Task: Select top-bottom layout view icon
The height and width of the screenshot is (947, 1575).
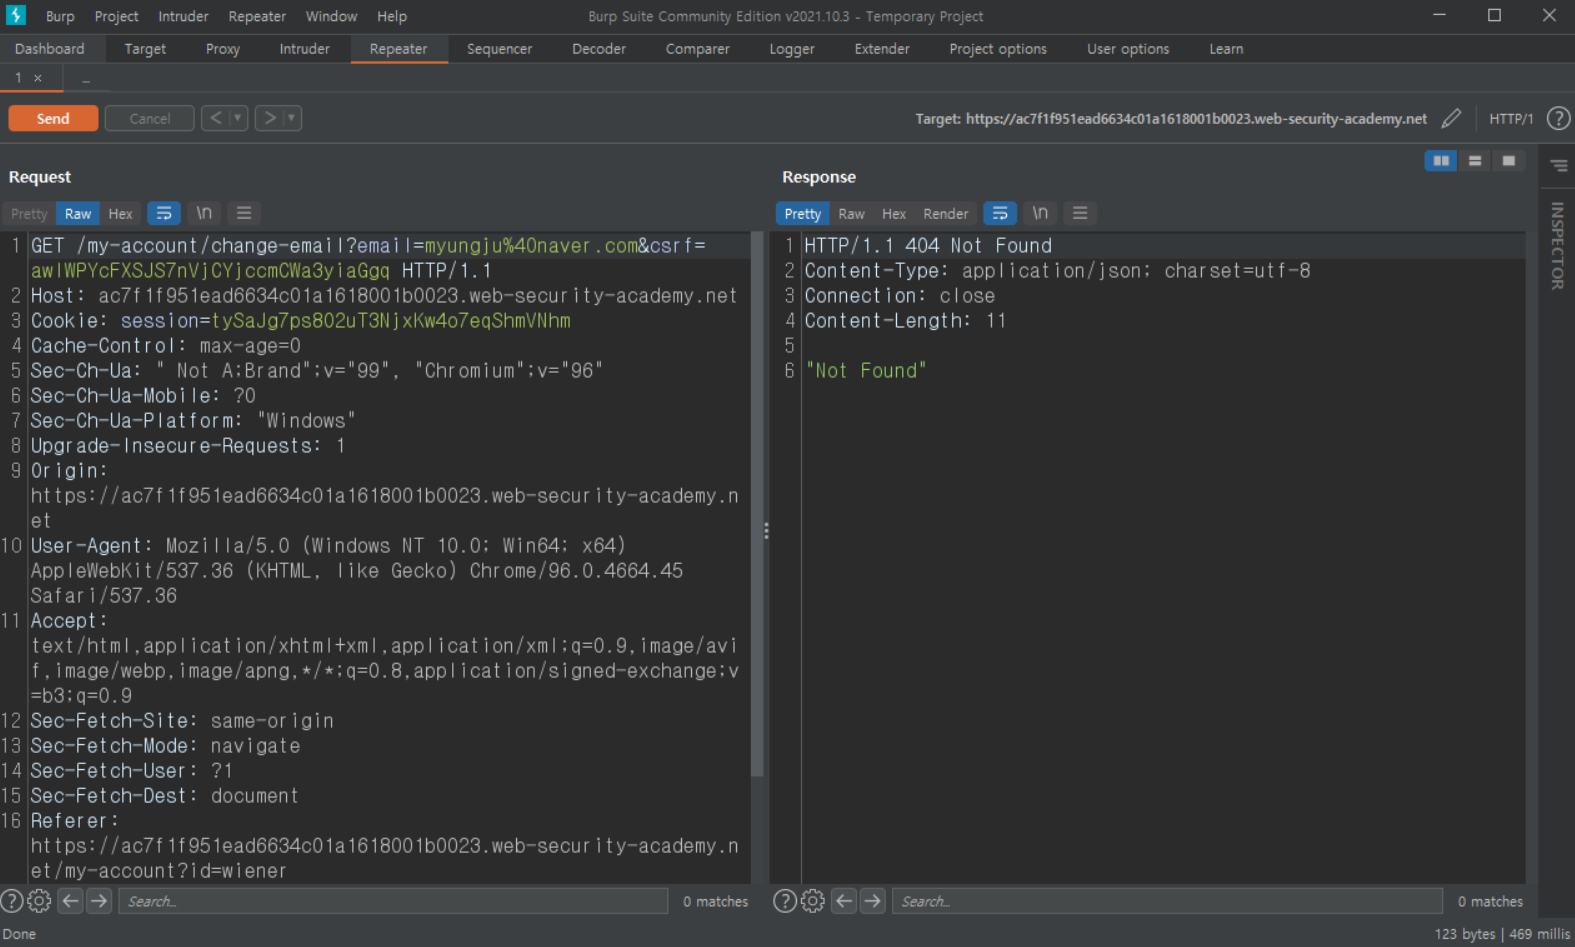Action: [1475, 160]
